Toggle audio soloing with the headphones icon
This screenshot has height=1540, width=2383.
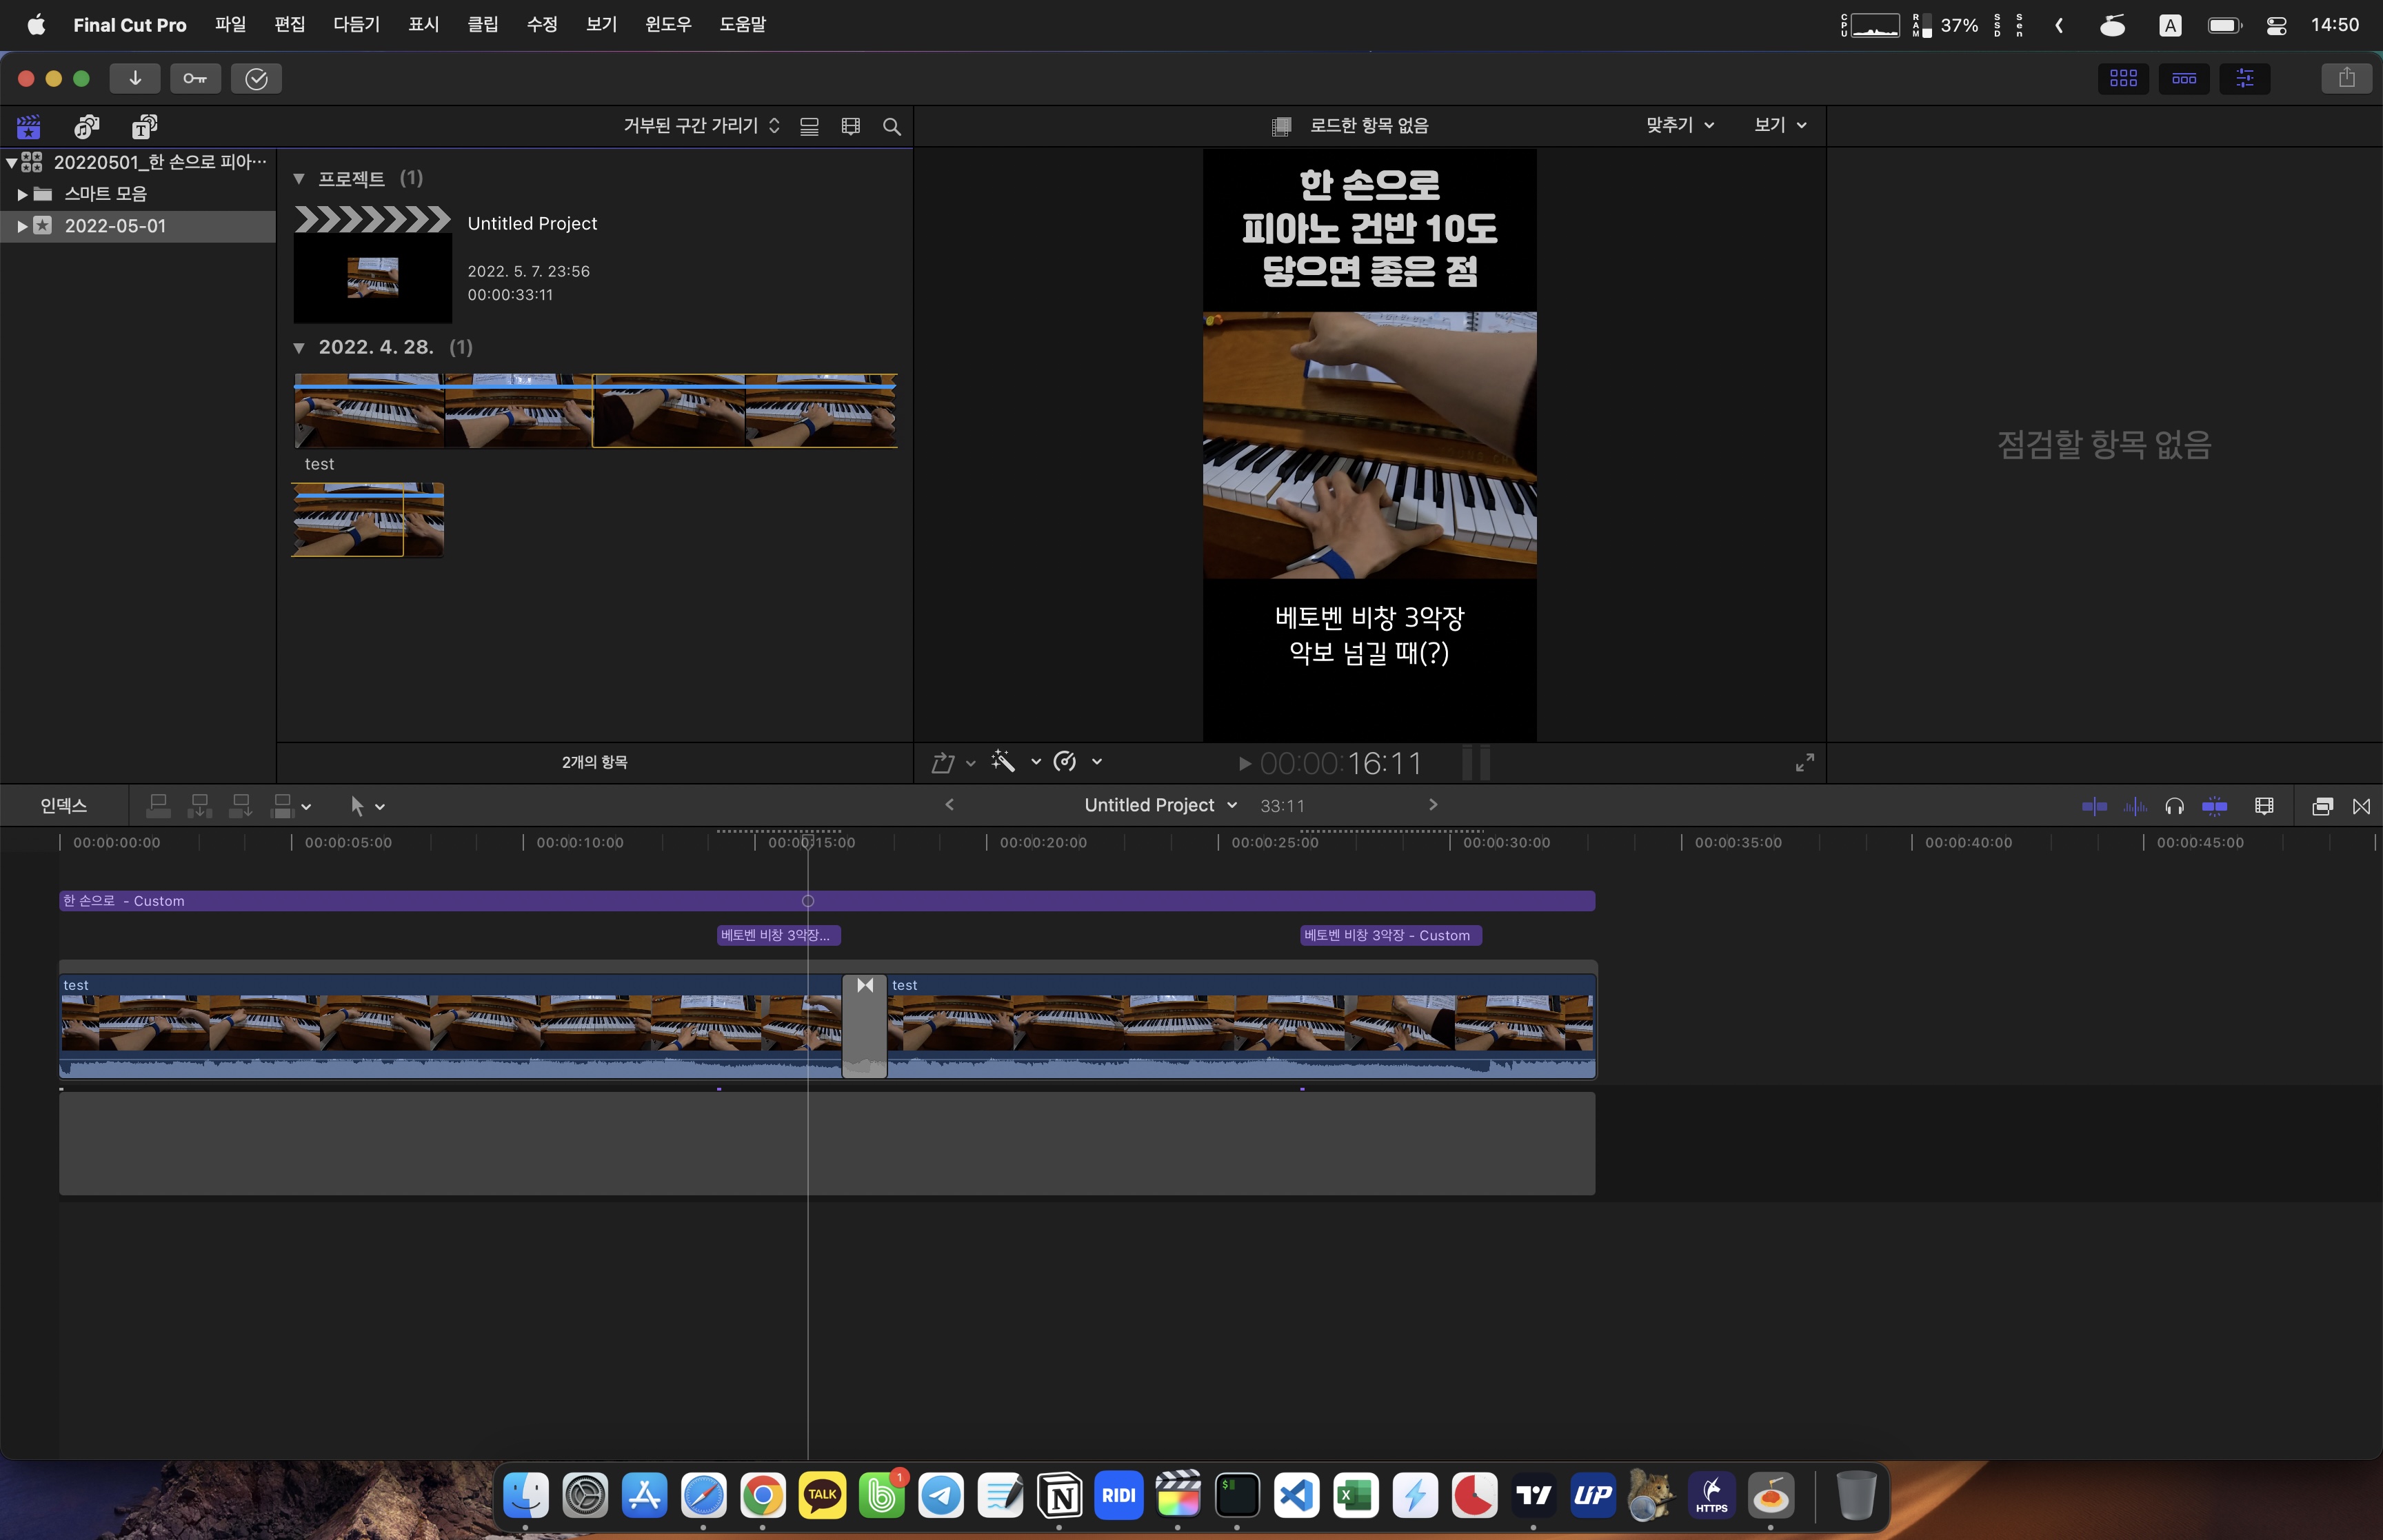click(2174, 806)
